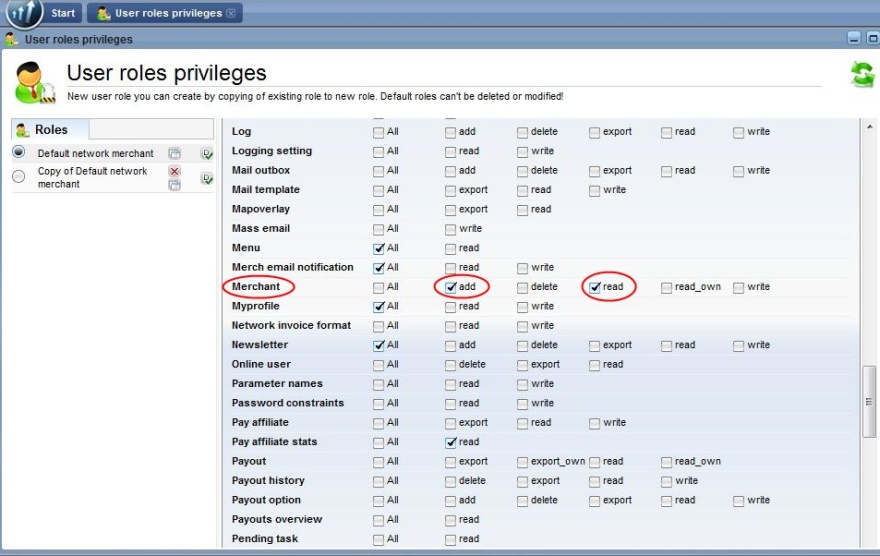
Task: Copy the Default network merchant role
Action: pos(174,153)
